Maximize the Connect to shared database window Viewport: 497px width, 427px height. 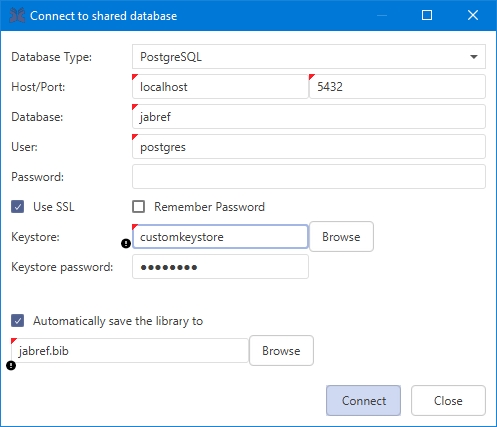click(427, 15)
